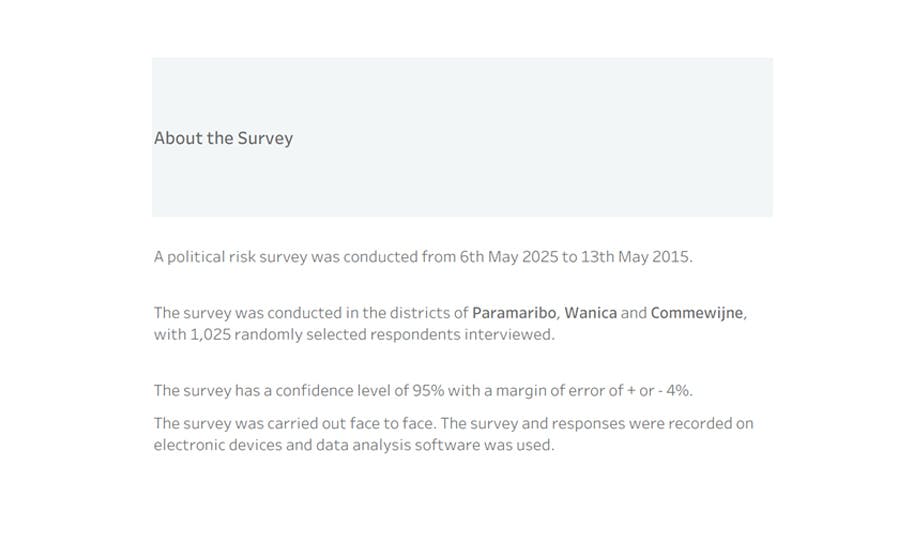This screenshot has width=906, height=551.
Task: Click the word "Paramaribo" in bold
Action: click(x=514, y=312)
